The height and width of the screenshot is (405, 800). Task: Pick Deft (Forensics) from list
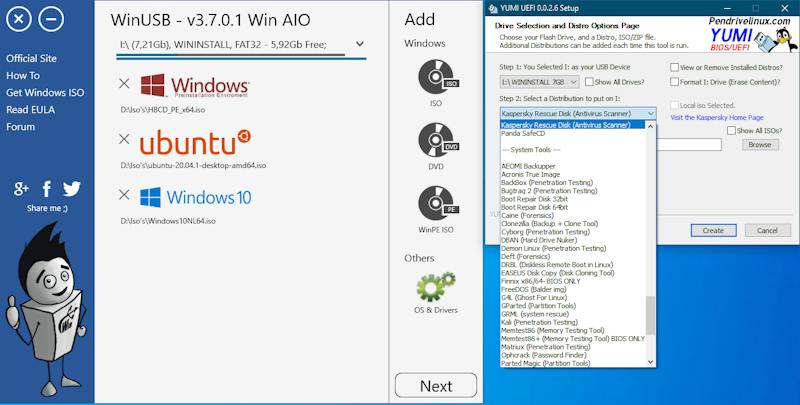pyautogui.click(x=526, y=257)
